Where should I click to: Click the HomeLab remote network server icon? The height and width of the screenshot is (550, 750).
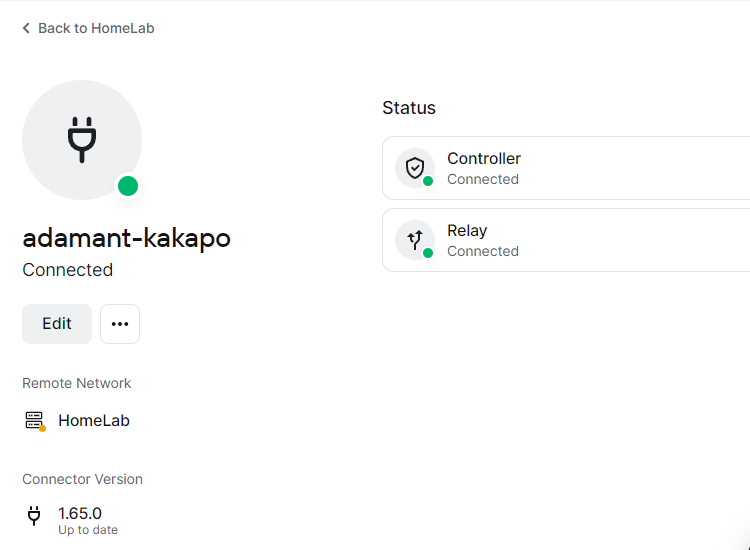coord(34,421)
